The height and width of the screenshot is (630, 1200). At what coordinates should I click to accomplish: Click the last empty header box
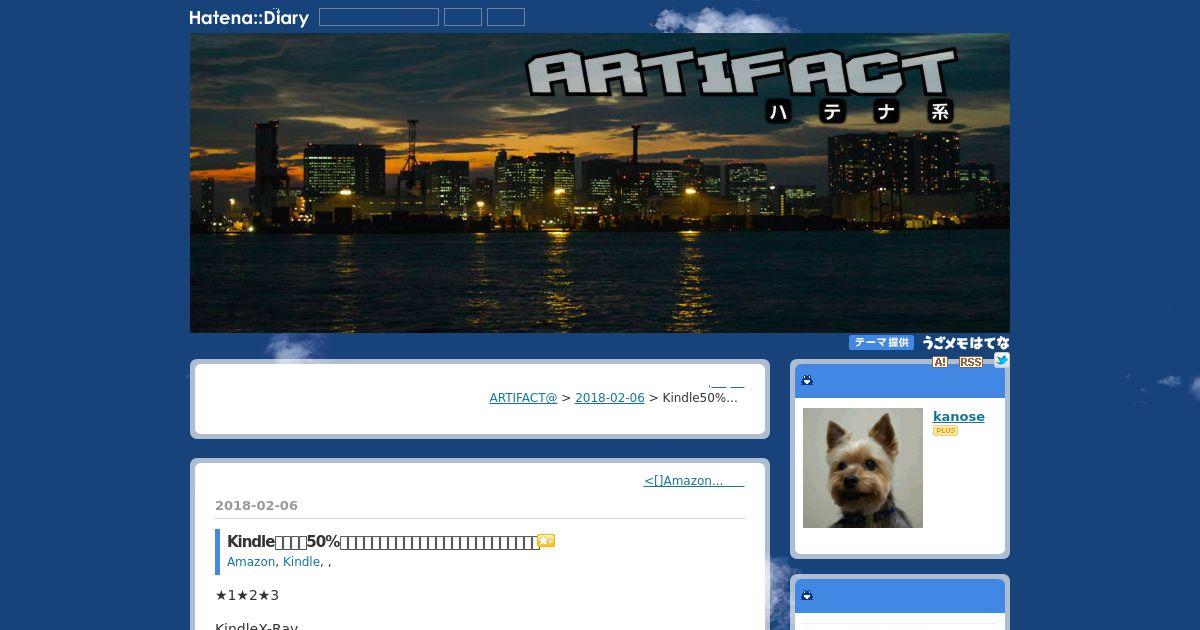[x=506, y=17]
